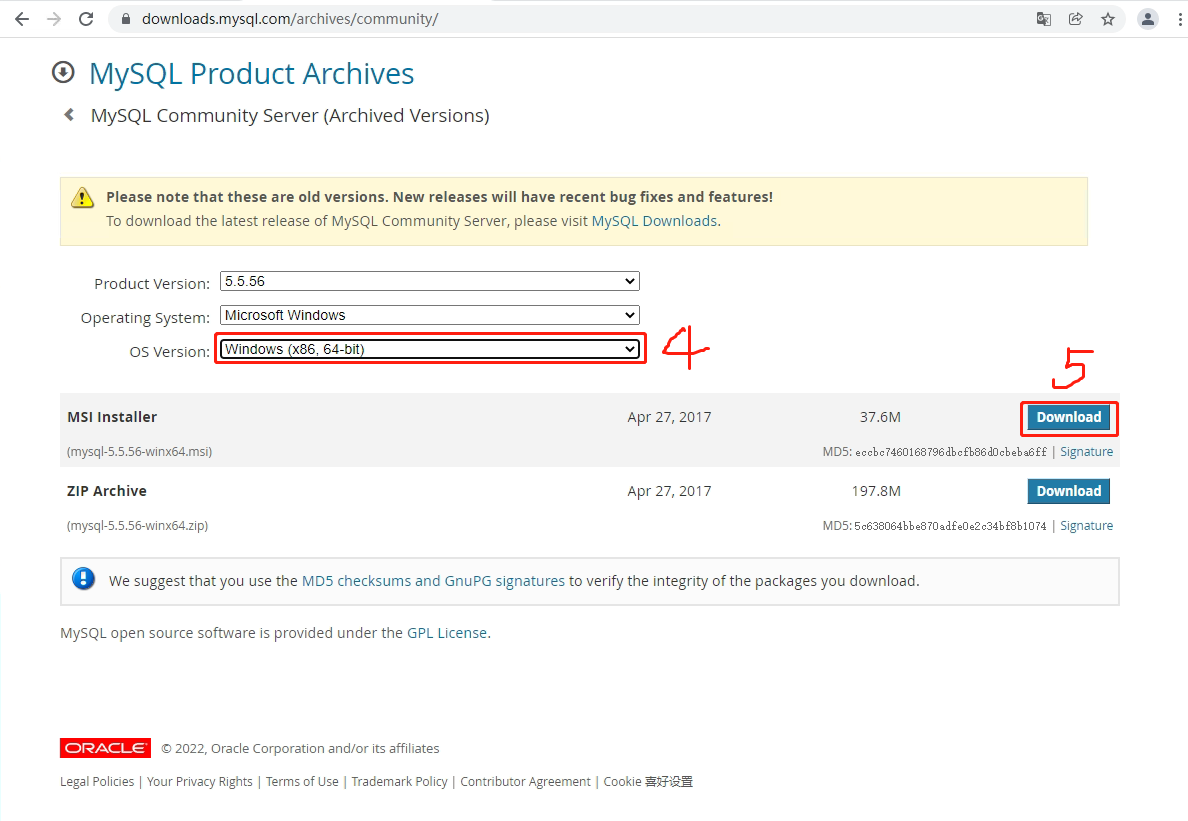1188x821 pixels.
Task: Open Terms of Use footer link
Action: point(302,781)
